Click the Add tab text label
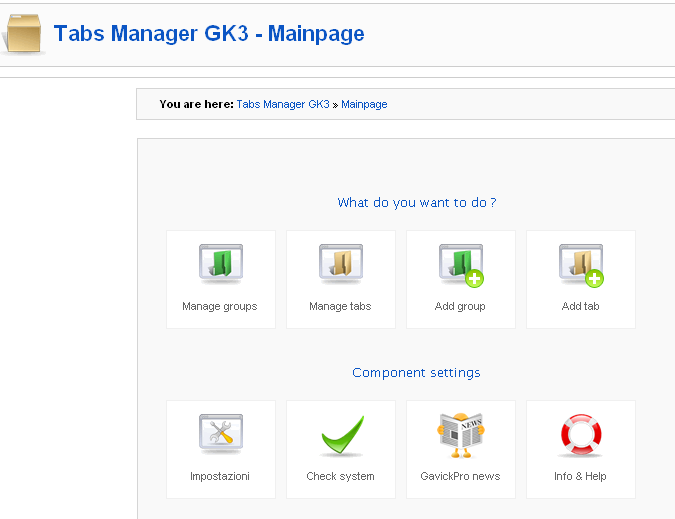Viewport: 675px width, 519px height. [580, 306]
